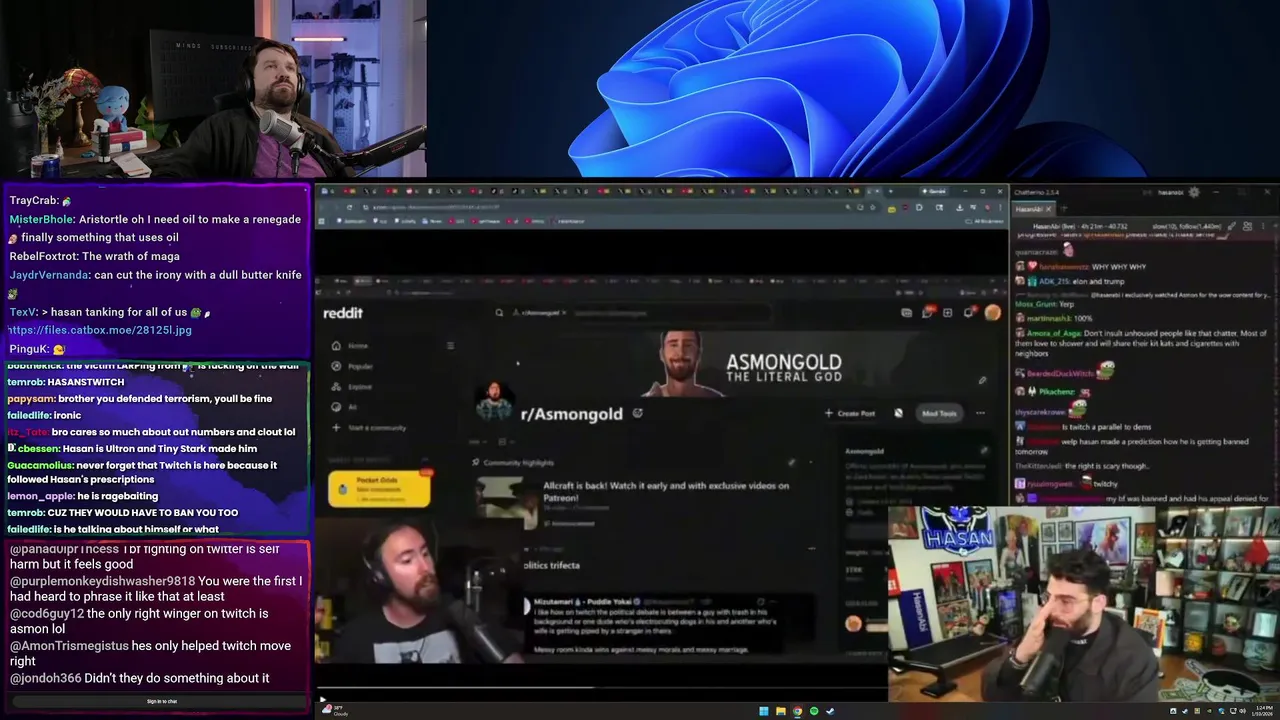This screenshot has width=1280, height=720.
Task: Open Mod Tools
Action: coord(939,413)
